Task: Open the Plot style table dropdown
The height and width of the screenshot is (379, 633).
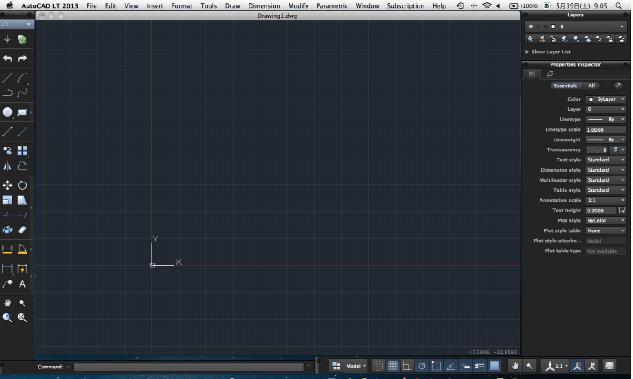Action: tap(606, 231)
